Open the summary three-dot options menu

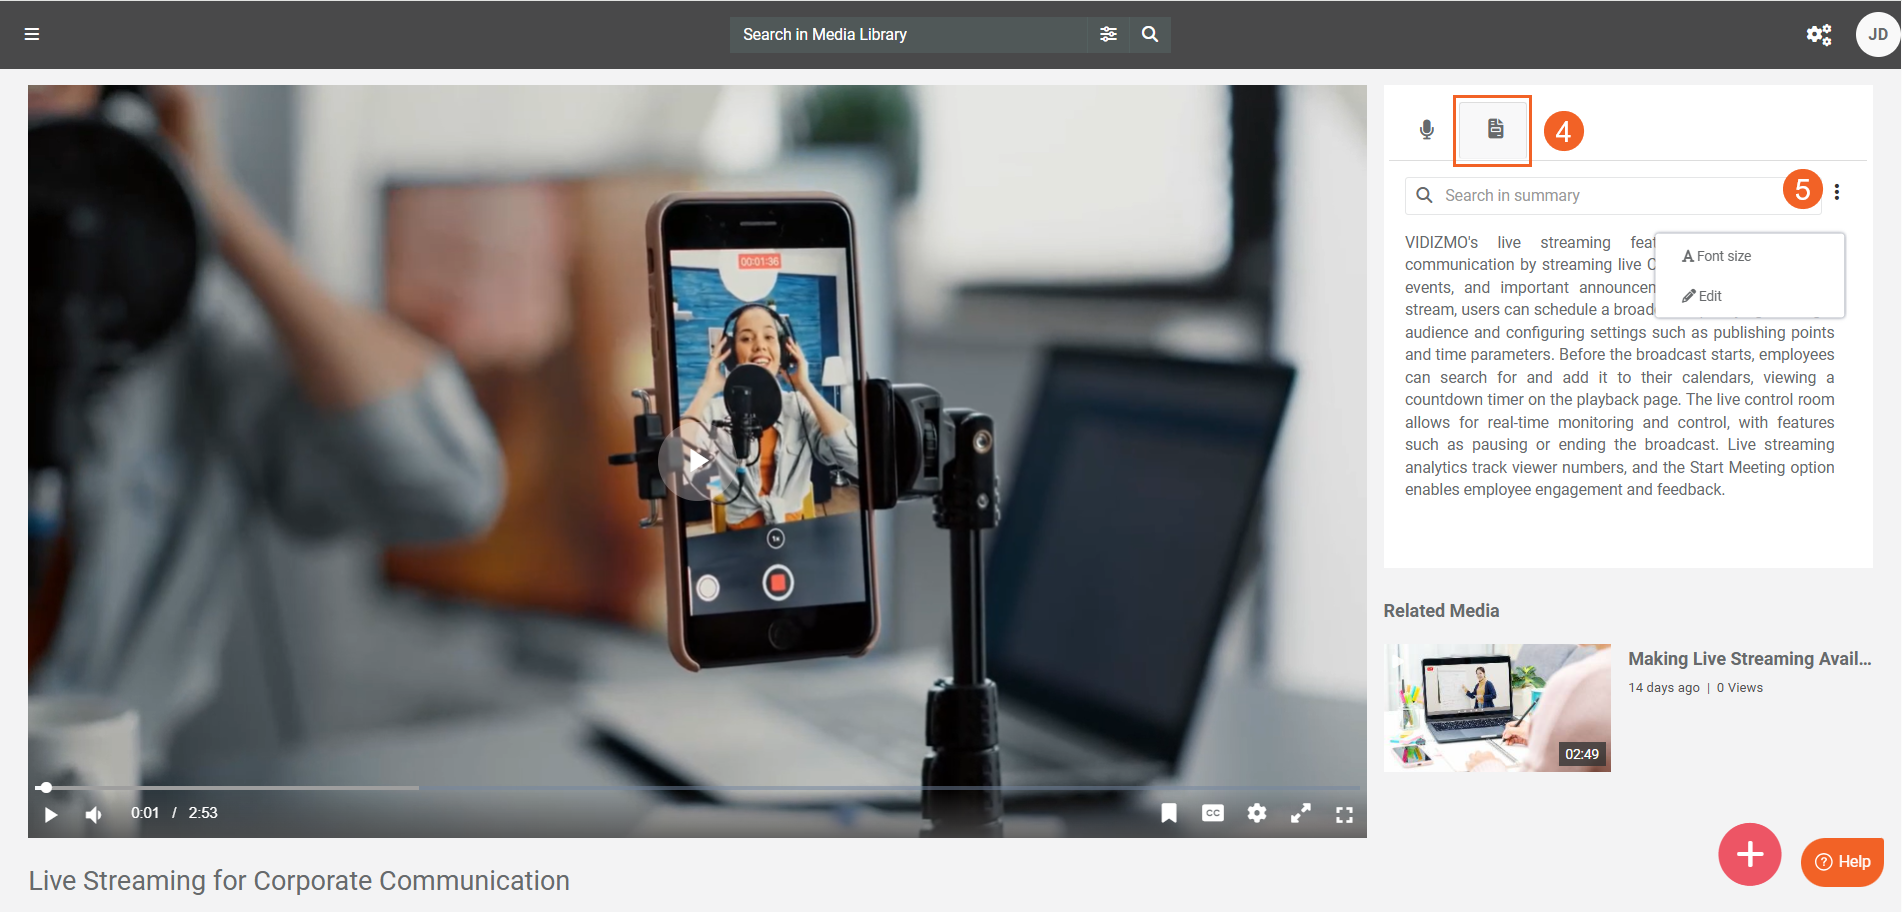[x=1837, y=192]
